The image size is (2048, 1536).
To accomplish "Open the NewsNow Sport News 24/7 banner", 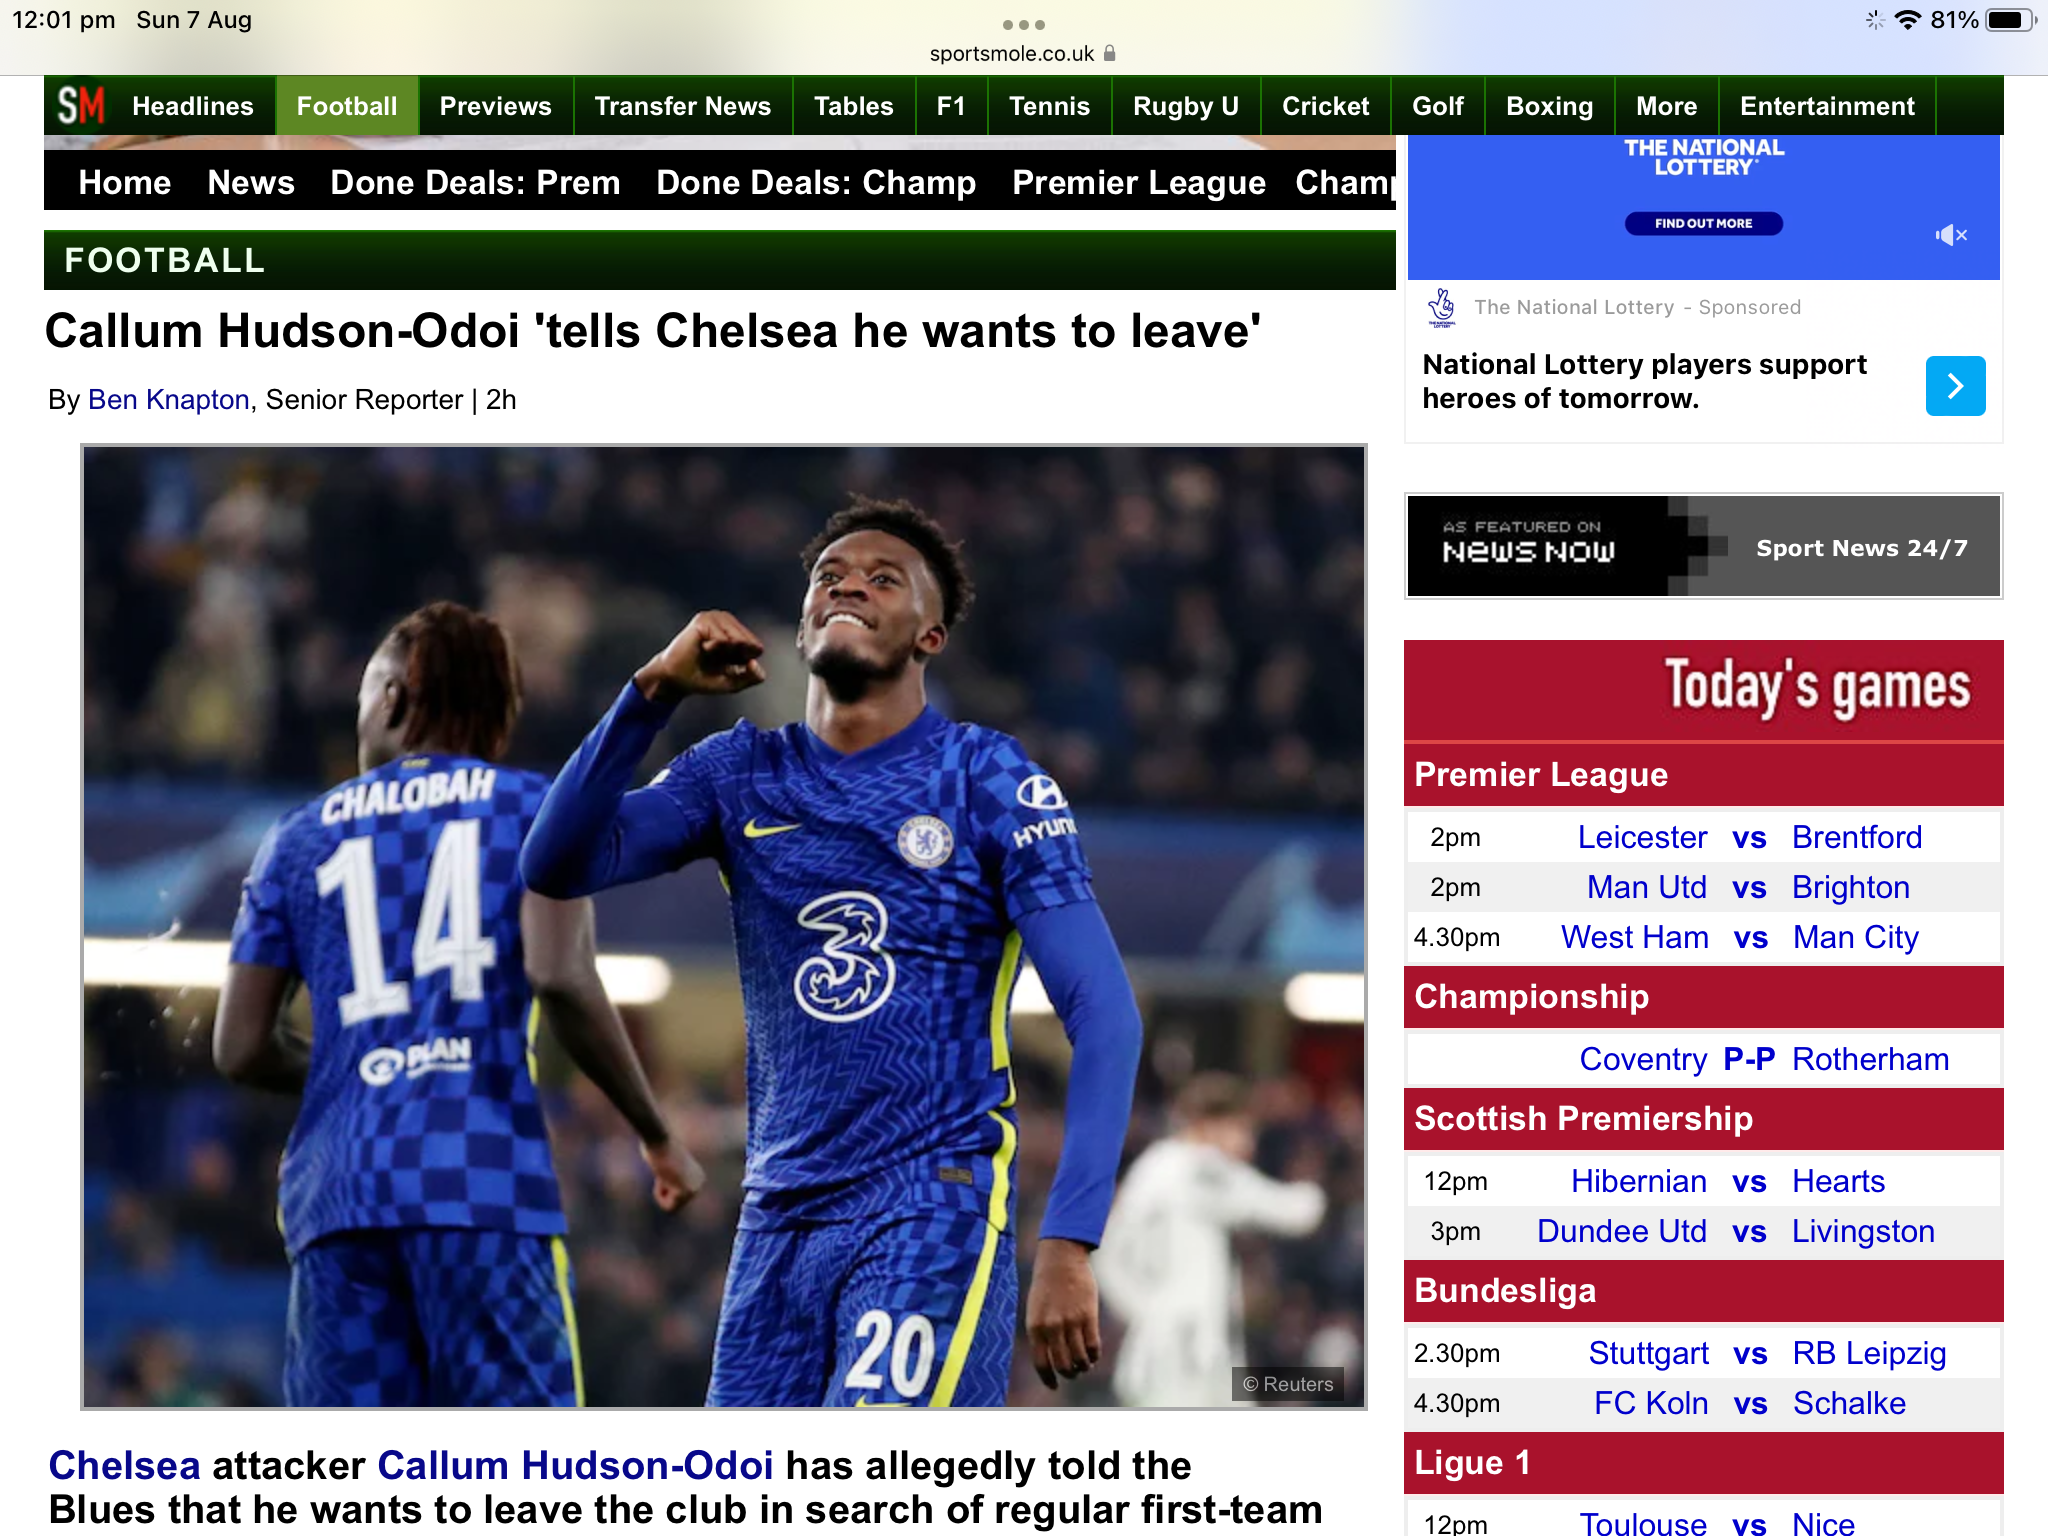I will (x=1703, y=547).
